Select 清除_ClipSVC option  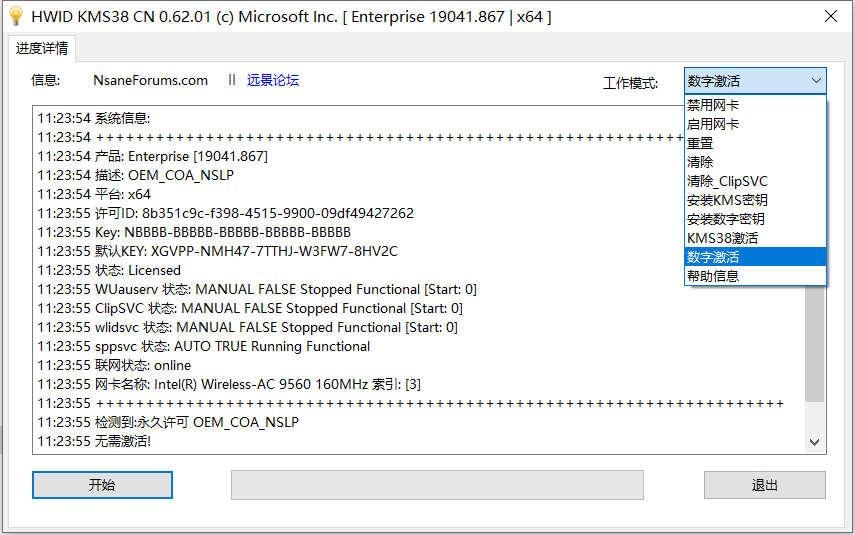[x=755, y=181]
